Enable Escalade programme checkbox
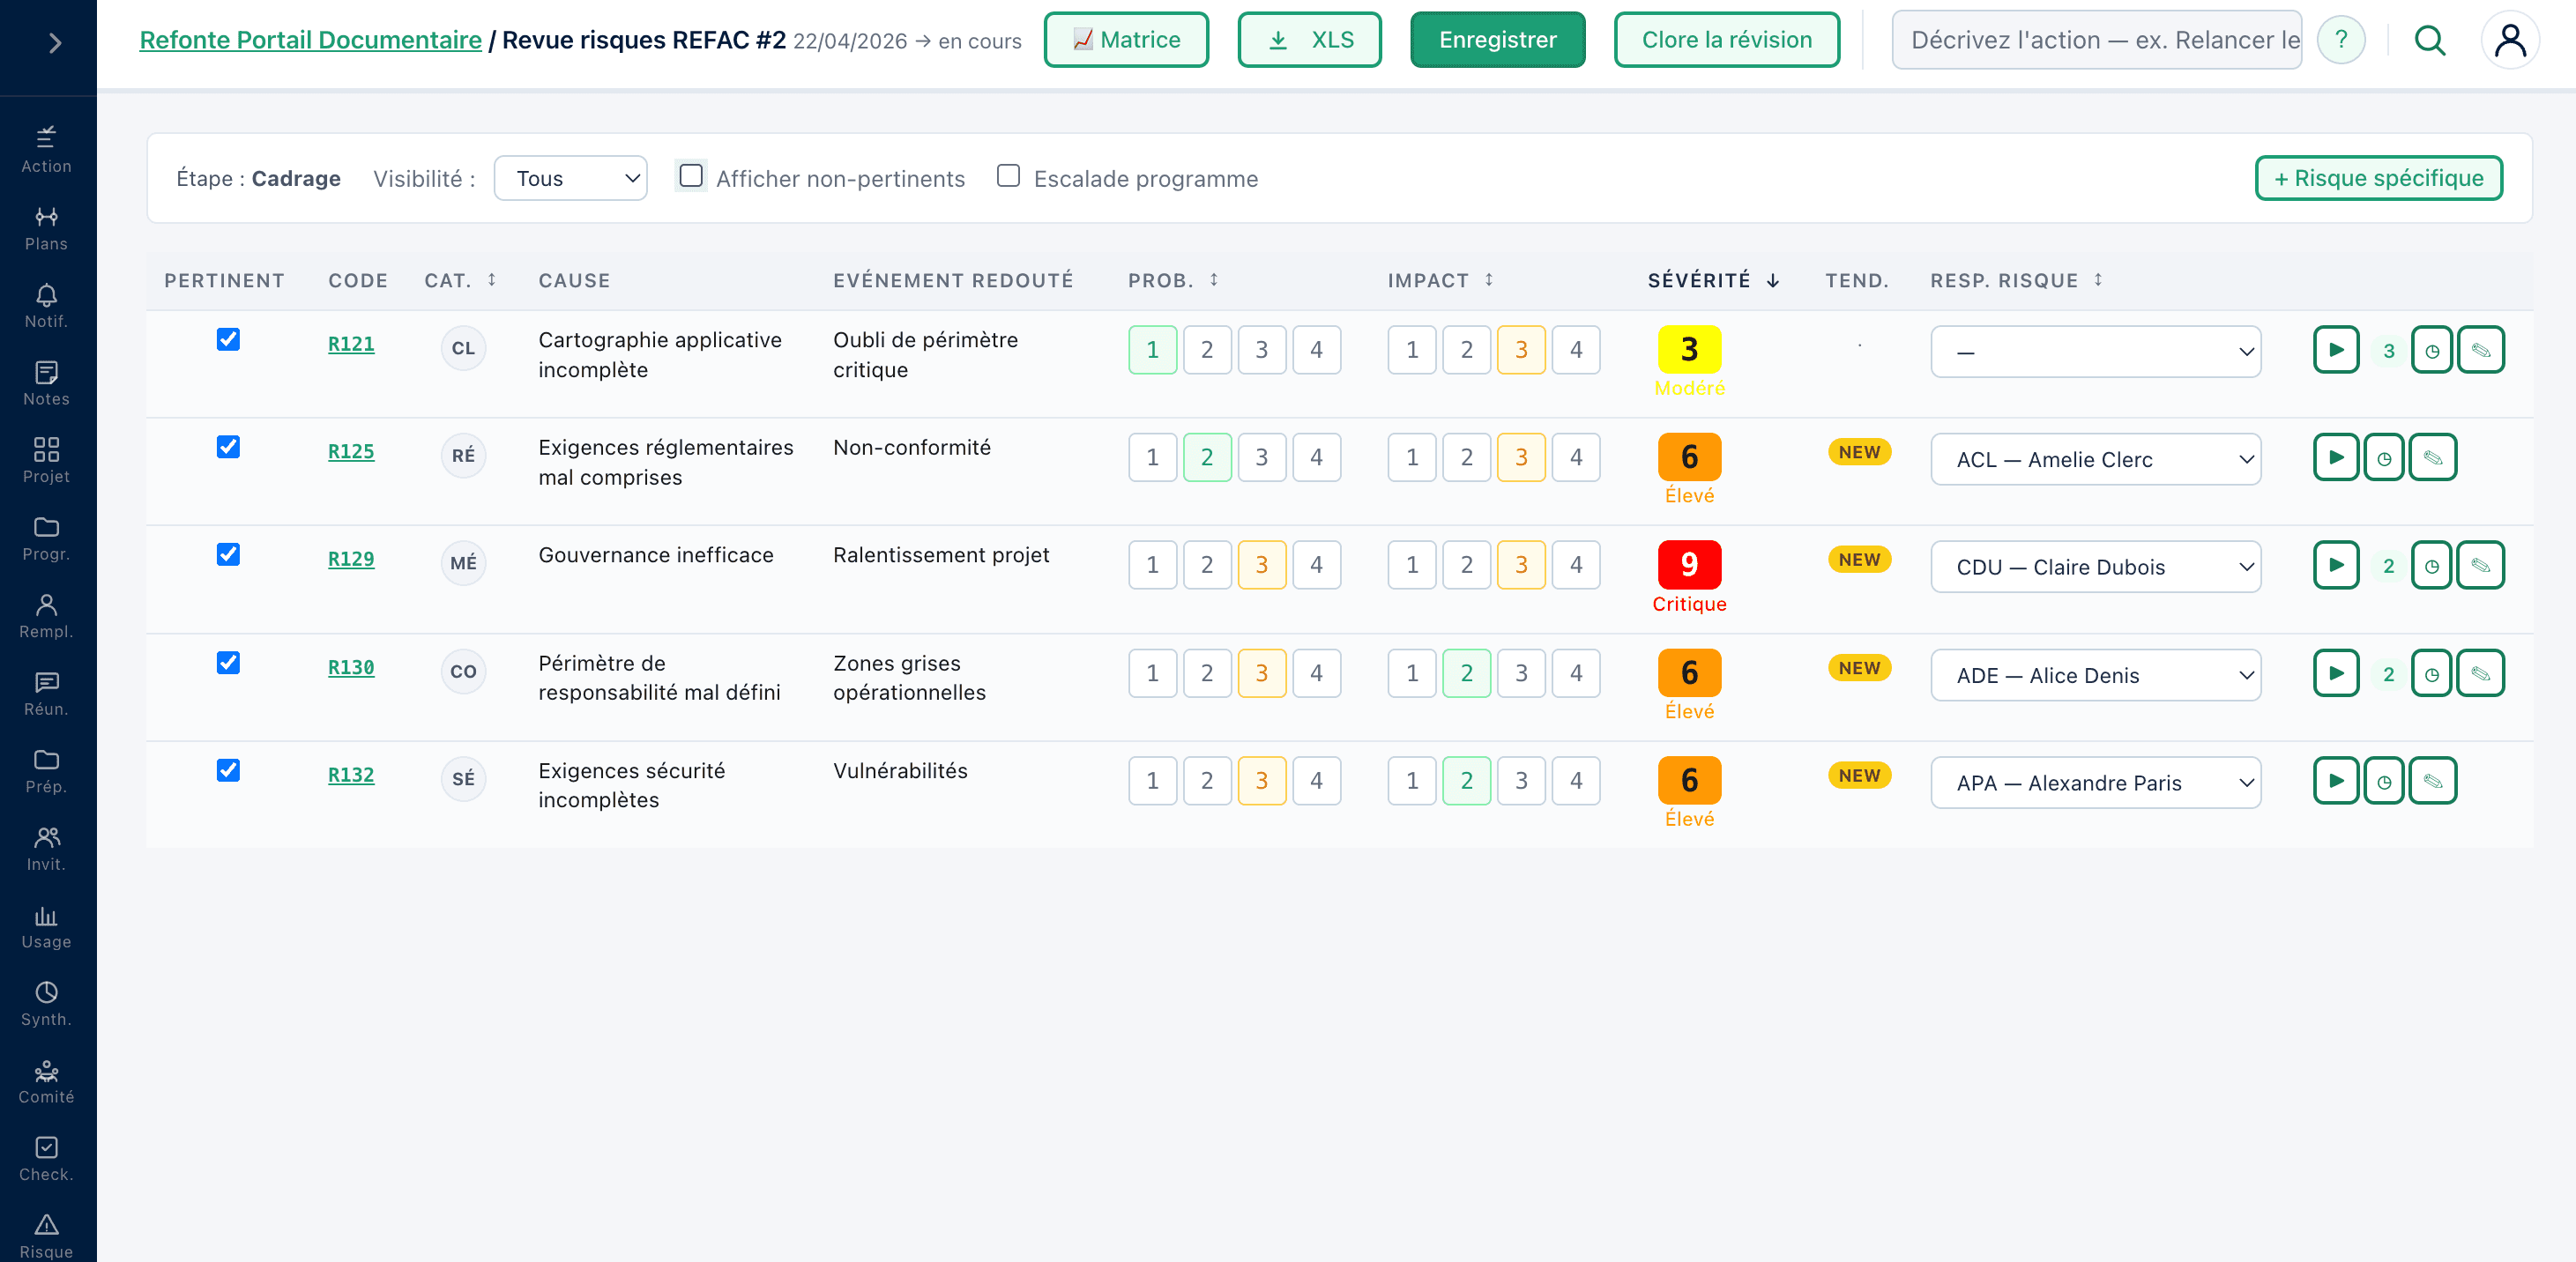Image resolution: width=2576 pixels, height=1262 pixels. point(1008,176)
